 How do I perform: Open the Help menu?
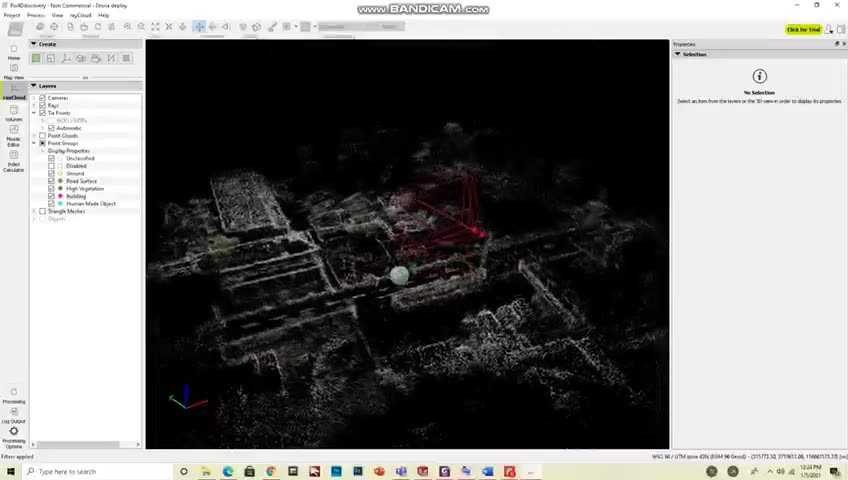click(x=103, y=15)
